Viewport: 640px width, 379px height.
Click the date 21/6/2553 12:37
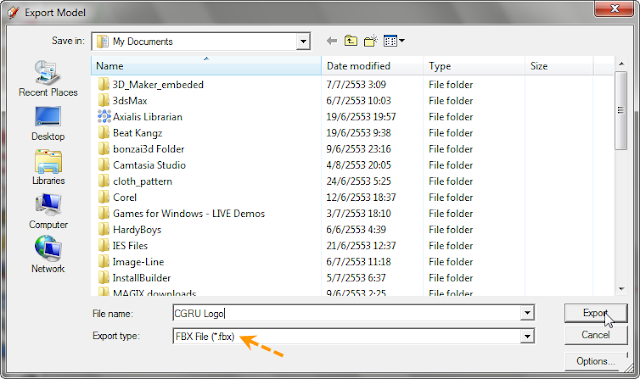tap(361, 246)
